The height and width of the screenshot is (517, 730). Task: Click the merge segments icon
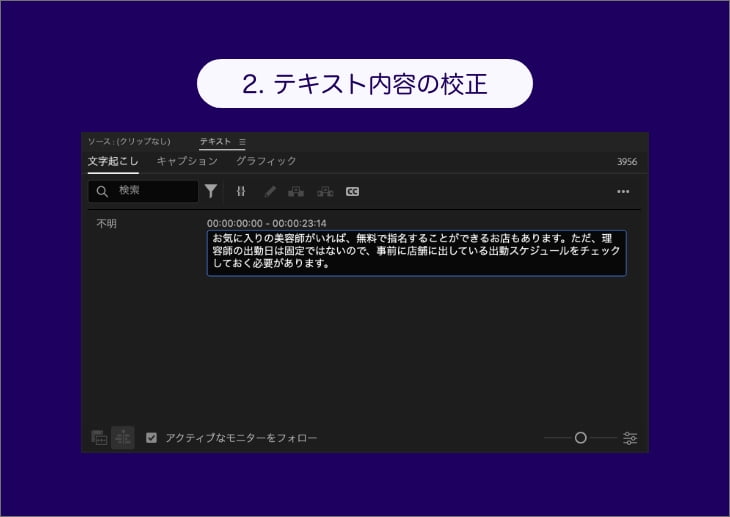coord(296,191)
